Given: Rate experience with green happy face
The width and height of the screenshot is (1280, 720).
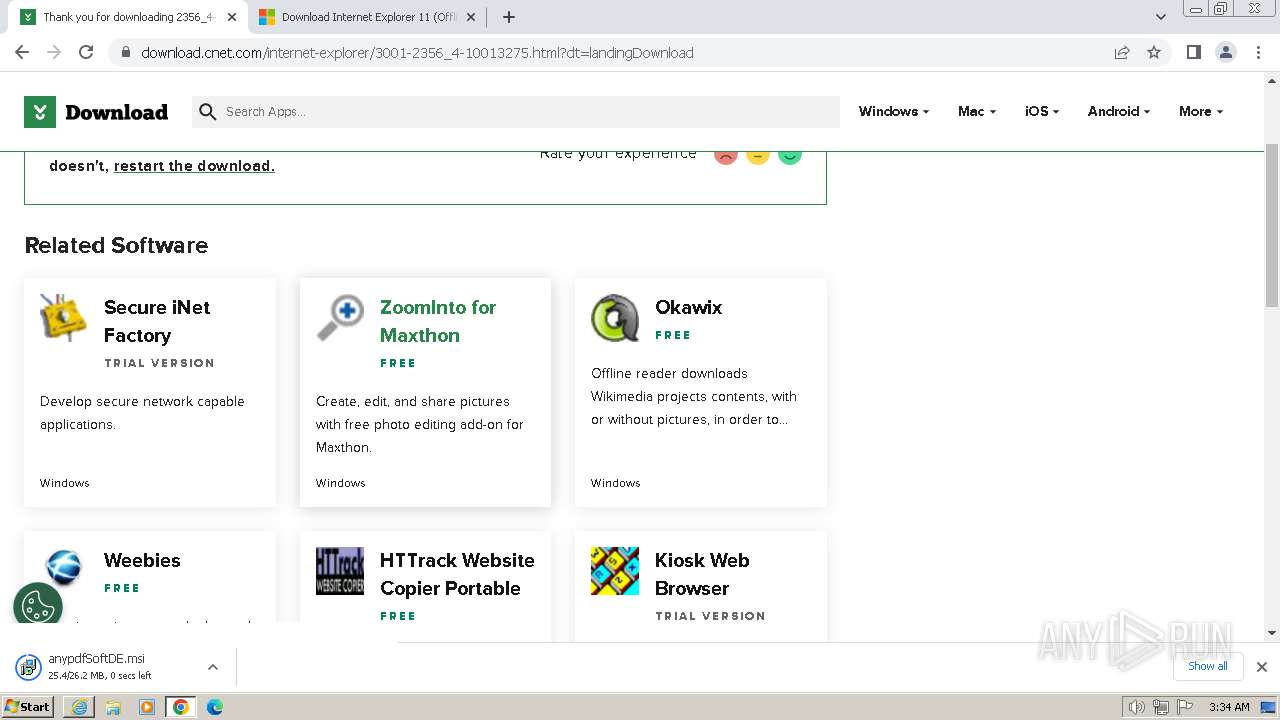Looking at the screenshot, I should click(790, 155).
